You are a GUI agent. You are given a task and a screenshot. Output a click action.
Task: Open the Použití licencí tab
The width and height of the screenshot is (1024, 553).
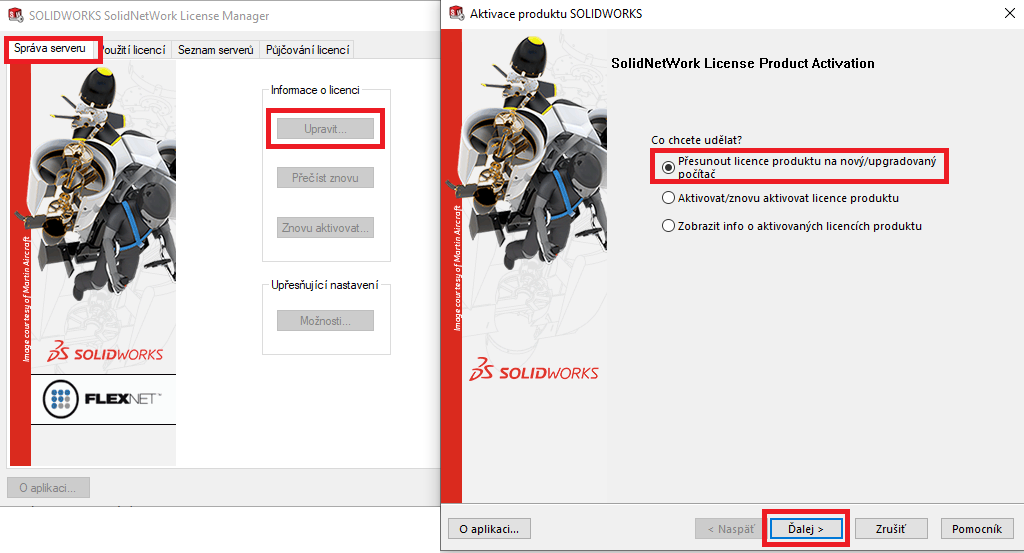pos(135,50)
